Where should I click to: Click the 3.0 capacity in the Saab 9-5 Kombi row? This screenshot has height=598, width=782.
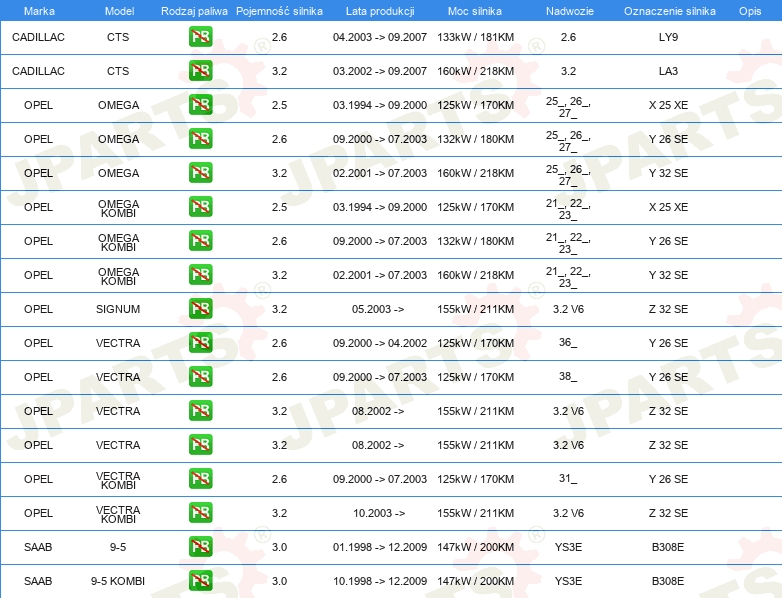[279, 581]
